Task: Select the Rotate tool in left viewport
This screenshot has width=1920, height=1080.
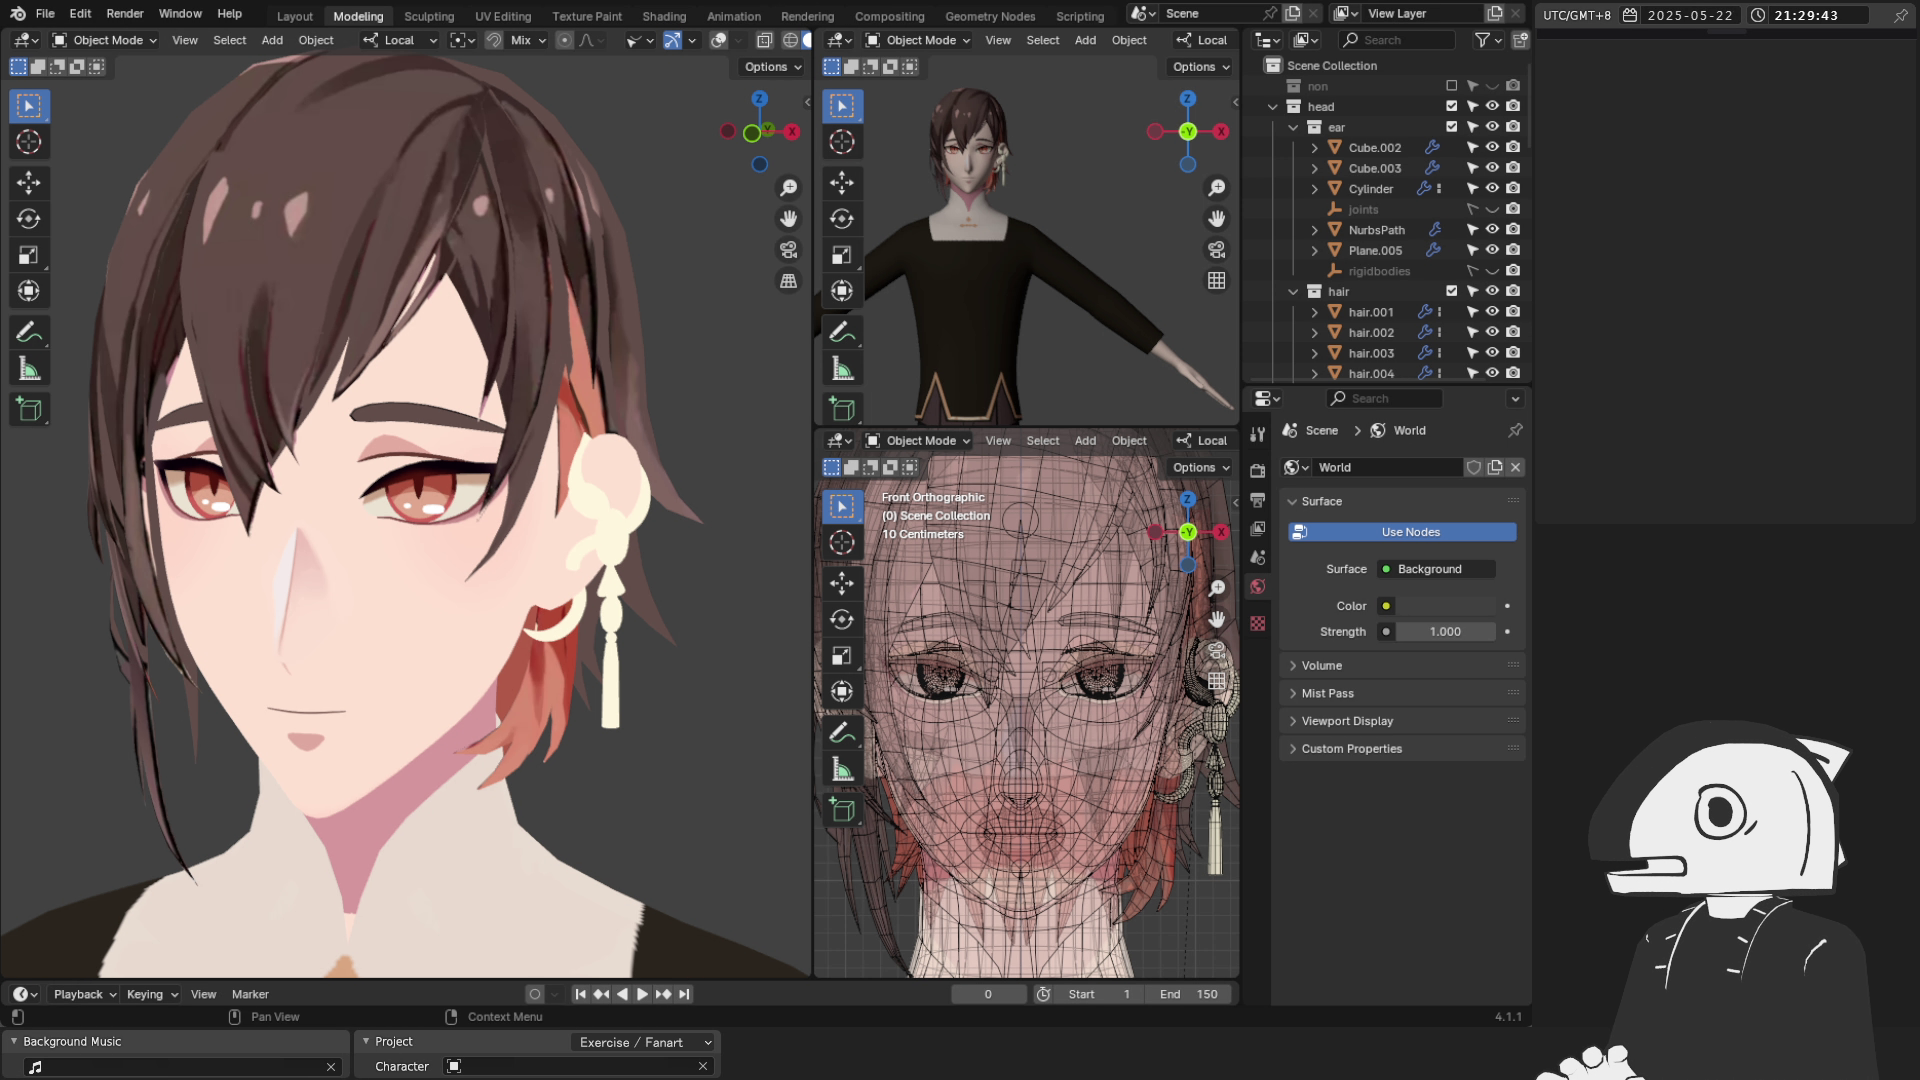Action: (28, 219)
